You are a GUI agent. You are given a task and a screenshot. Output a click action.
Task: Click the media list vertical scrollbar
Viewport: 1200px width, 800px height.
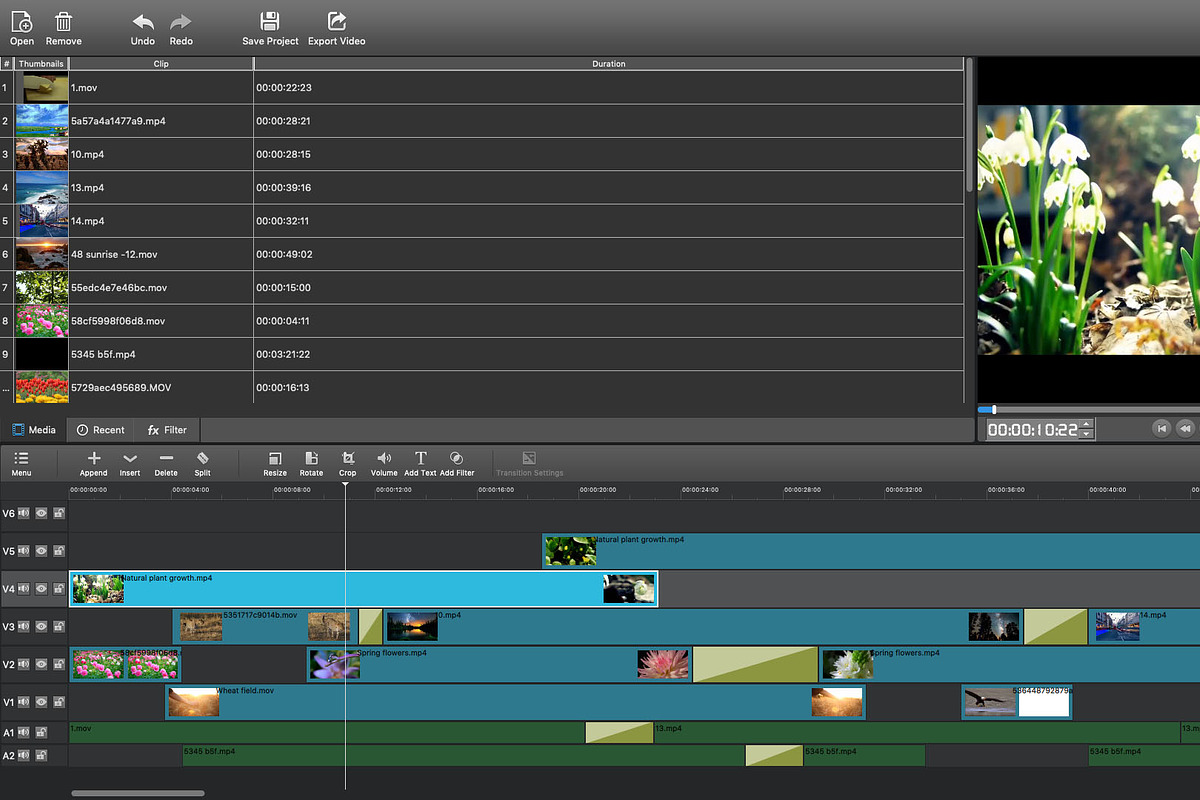click(x=970, y=125)
